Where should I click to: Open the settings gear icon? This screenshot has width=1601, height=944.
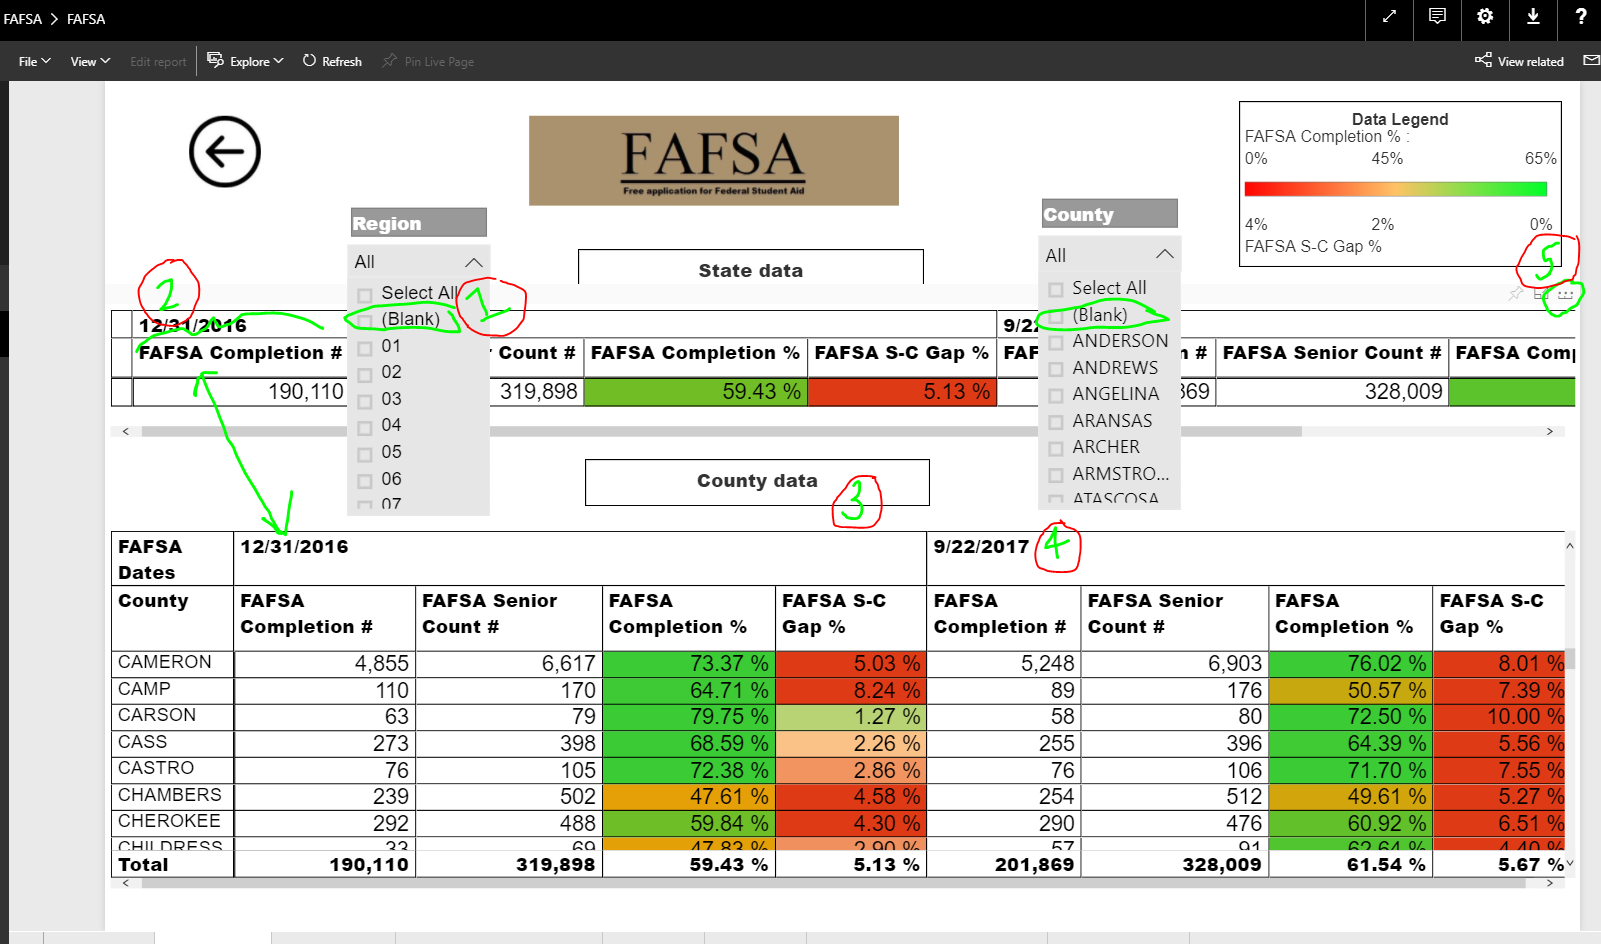[x=1485, y=16]
